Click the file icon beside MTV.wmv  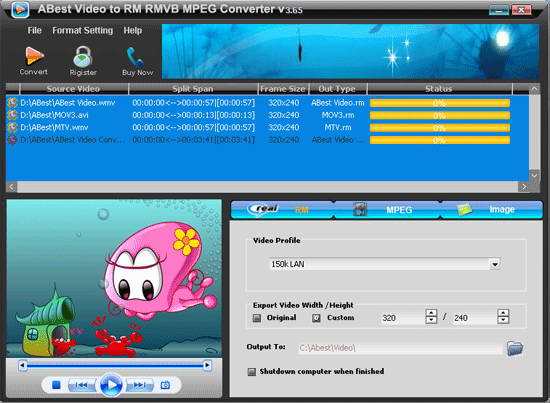(x=13, y=127)
